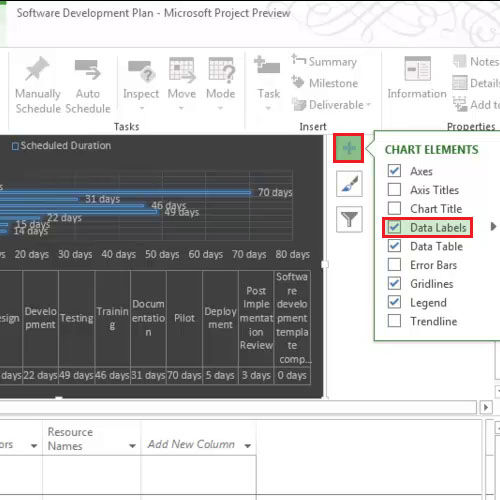The height and width of the screenshot is (500, 500).
Task: Turn on the Chart Title checkbox
Action: (x=394, y=209)
